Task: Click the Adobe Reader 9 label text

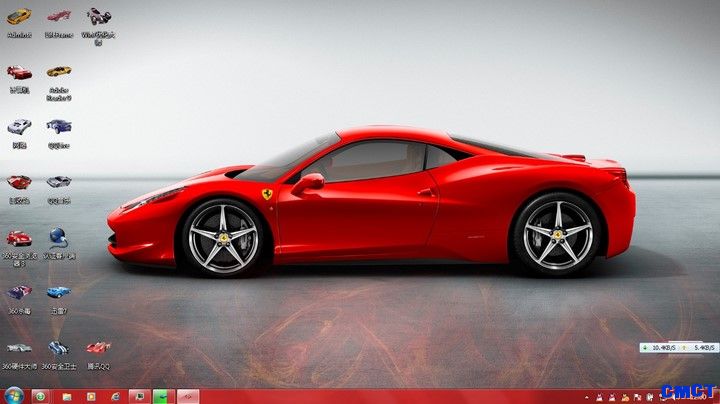Action: (x=59, y=94)
